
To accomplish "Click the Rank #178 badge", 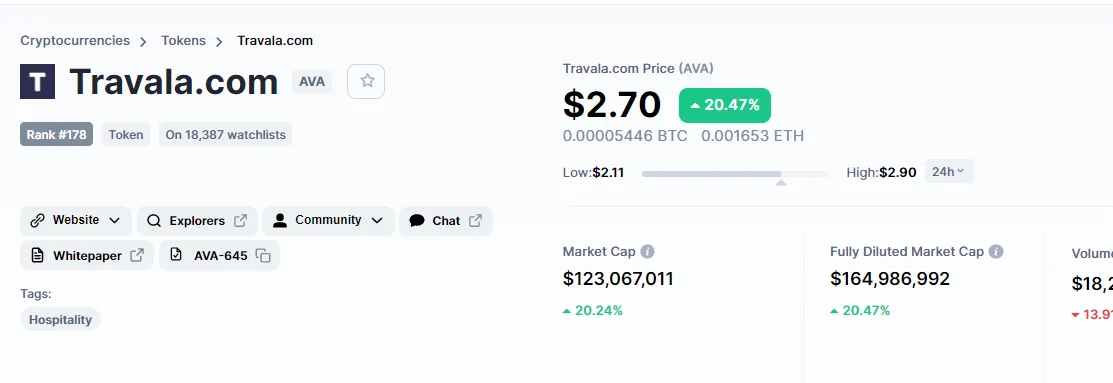I will point(56,134).
